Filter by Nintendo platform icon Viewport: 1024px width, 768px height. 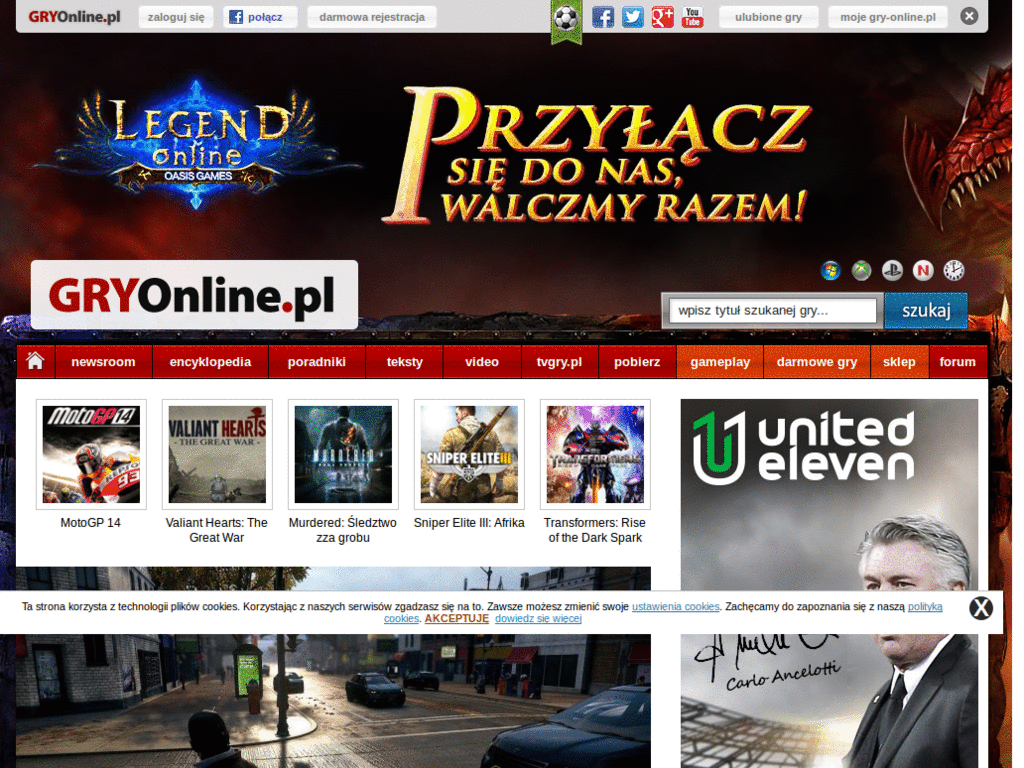point(923,270)
